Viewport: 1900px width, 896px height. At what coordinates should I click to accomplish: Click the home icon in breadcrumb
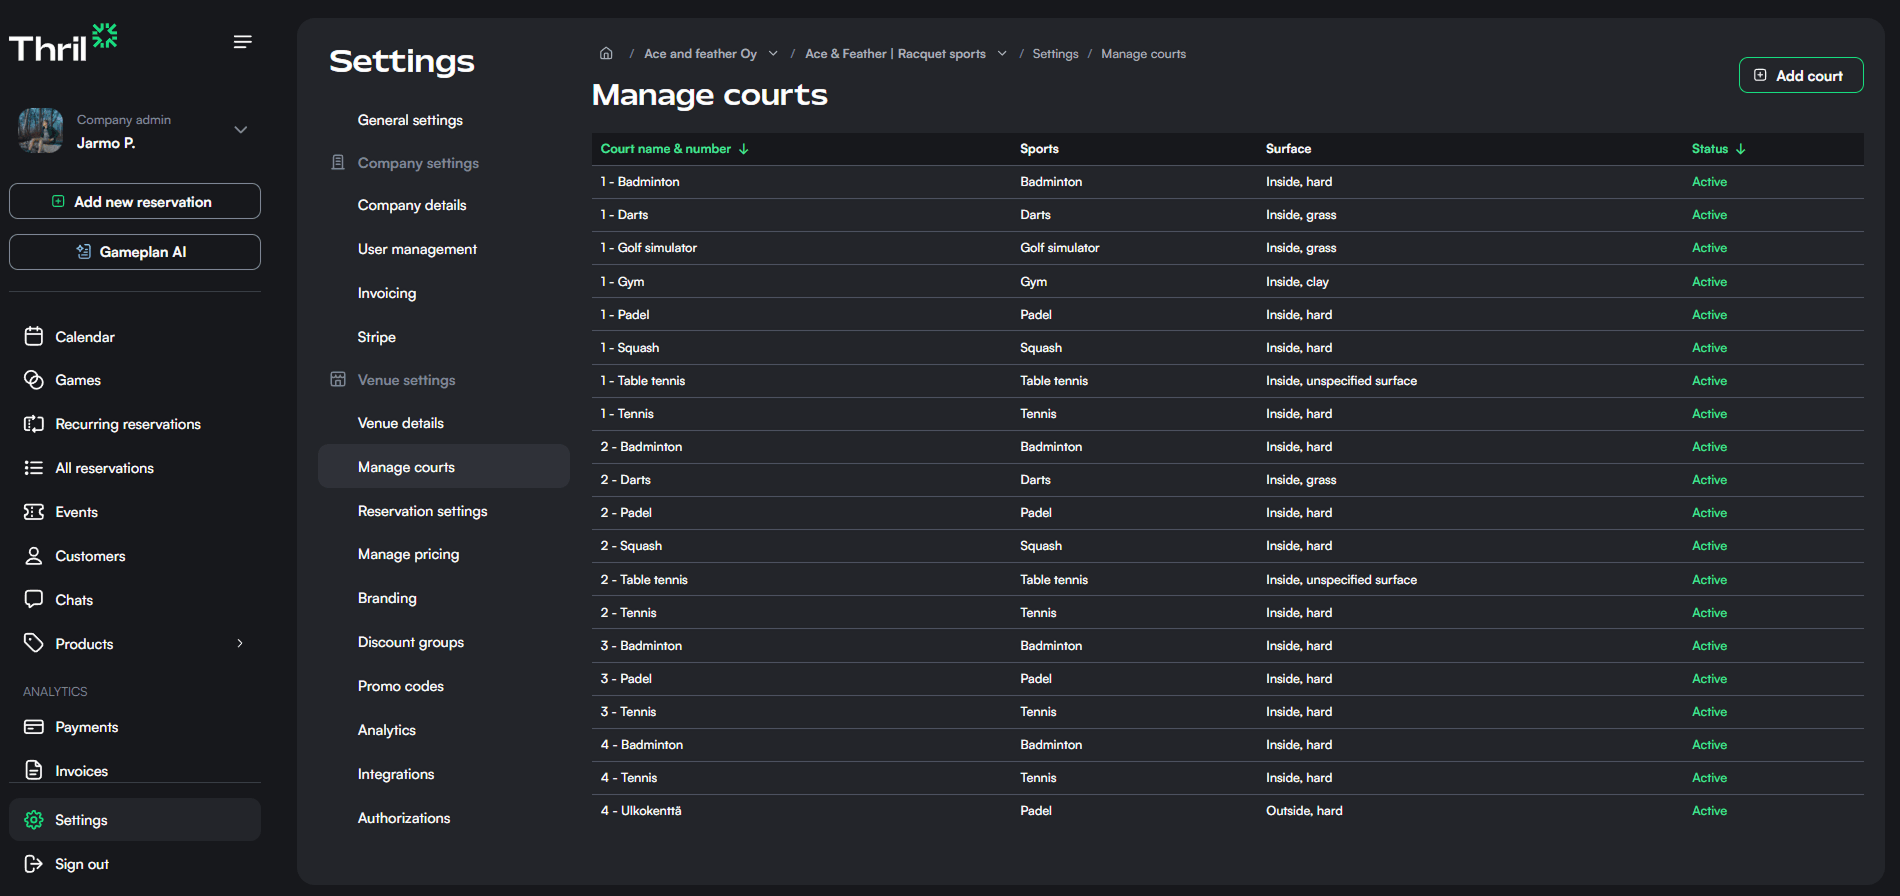tap(606, 54)
